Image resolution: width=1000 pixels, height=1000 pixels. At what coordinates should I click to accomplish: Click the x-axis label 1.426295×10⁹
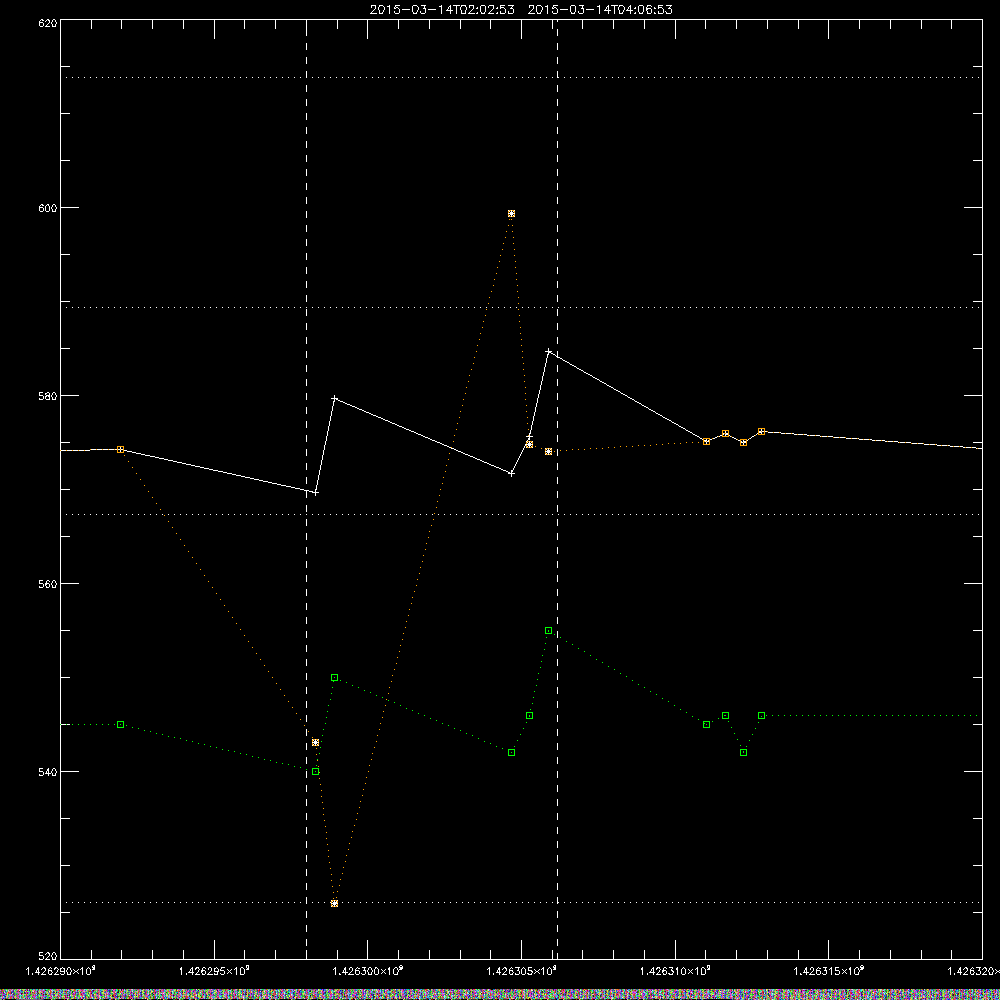(214, 971)
